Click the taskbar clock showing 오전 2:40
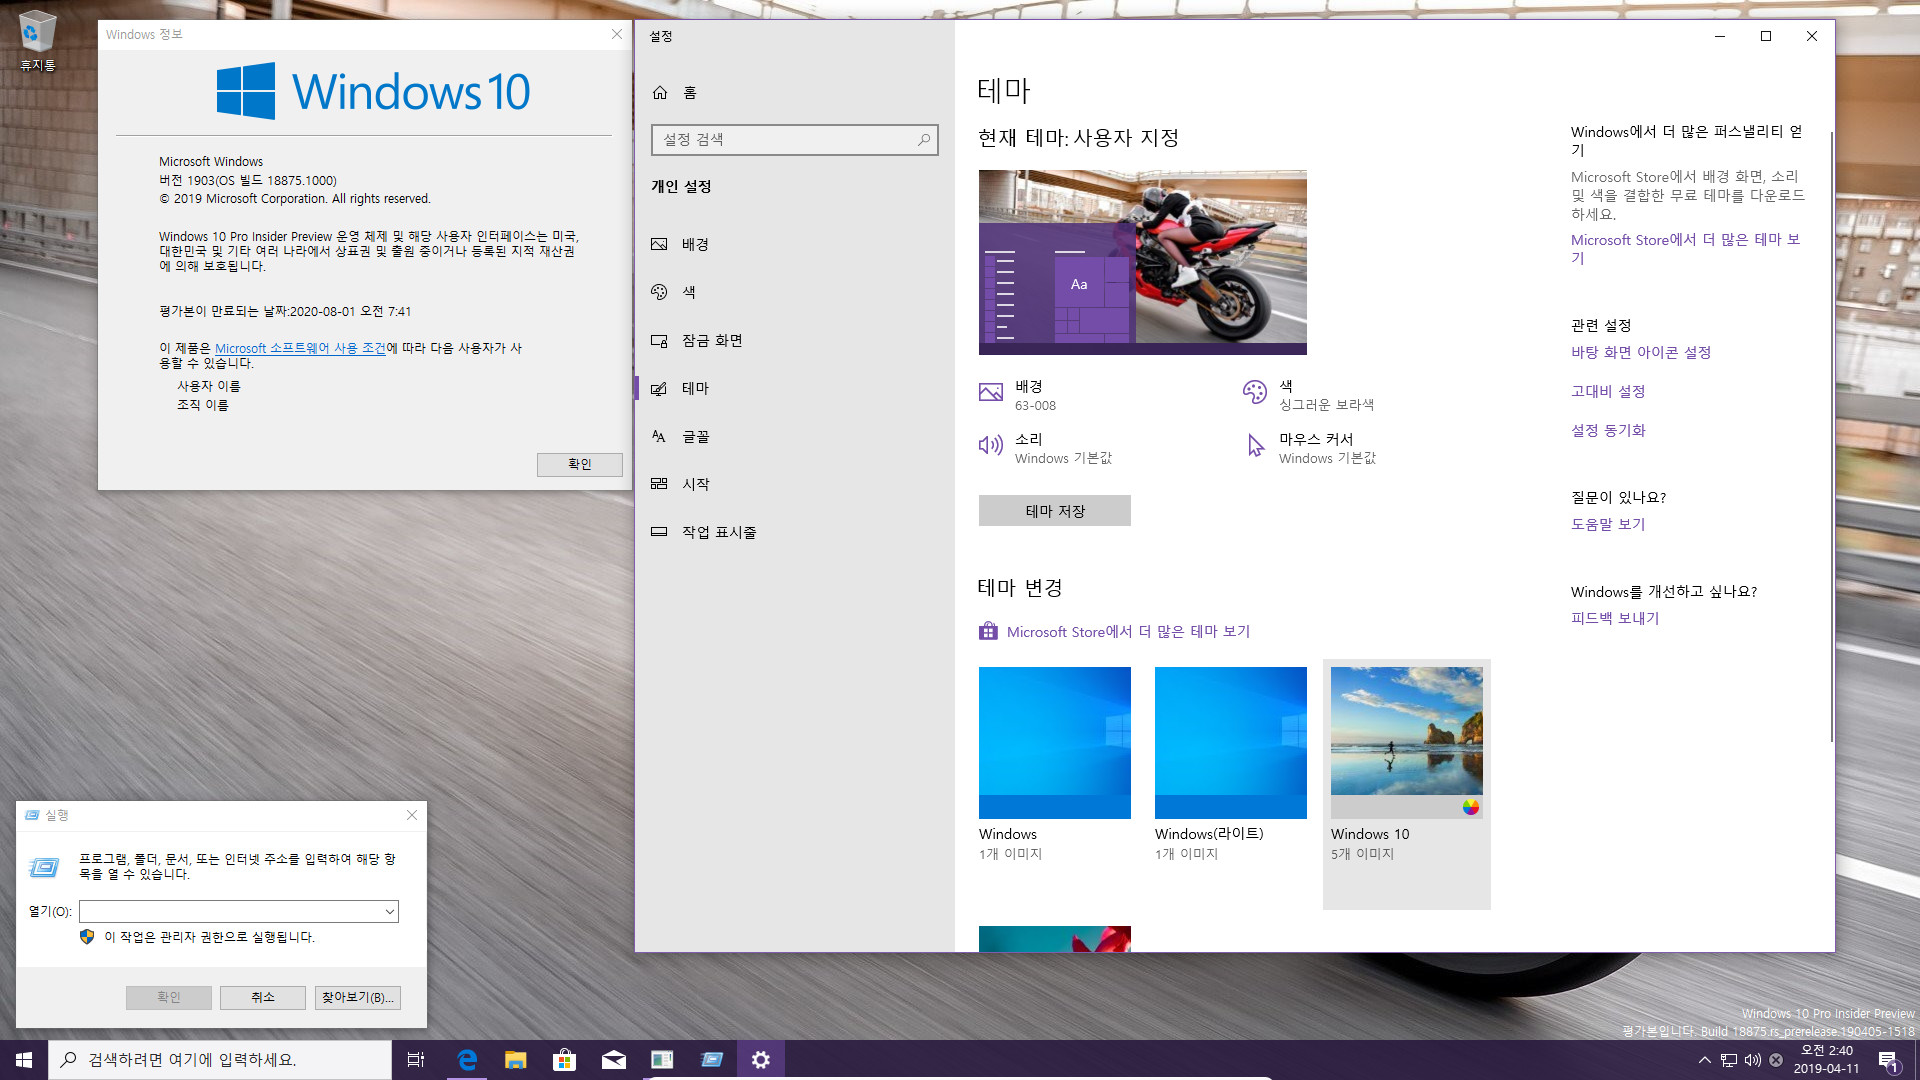1920x1080 pixels. pyautogui.click(x=1826, y=1060)
